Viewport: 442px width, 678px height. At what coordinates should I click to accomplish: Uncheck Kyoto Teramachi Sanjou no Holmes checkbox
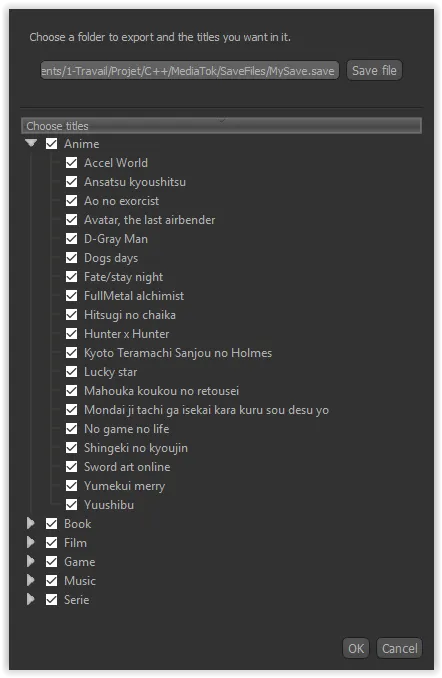click(71, 353)
